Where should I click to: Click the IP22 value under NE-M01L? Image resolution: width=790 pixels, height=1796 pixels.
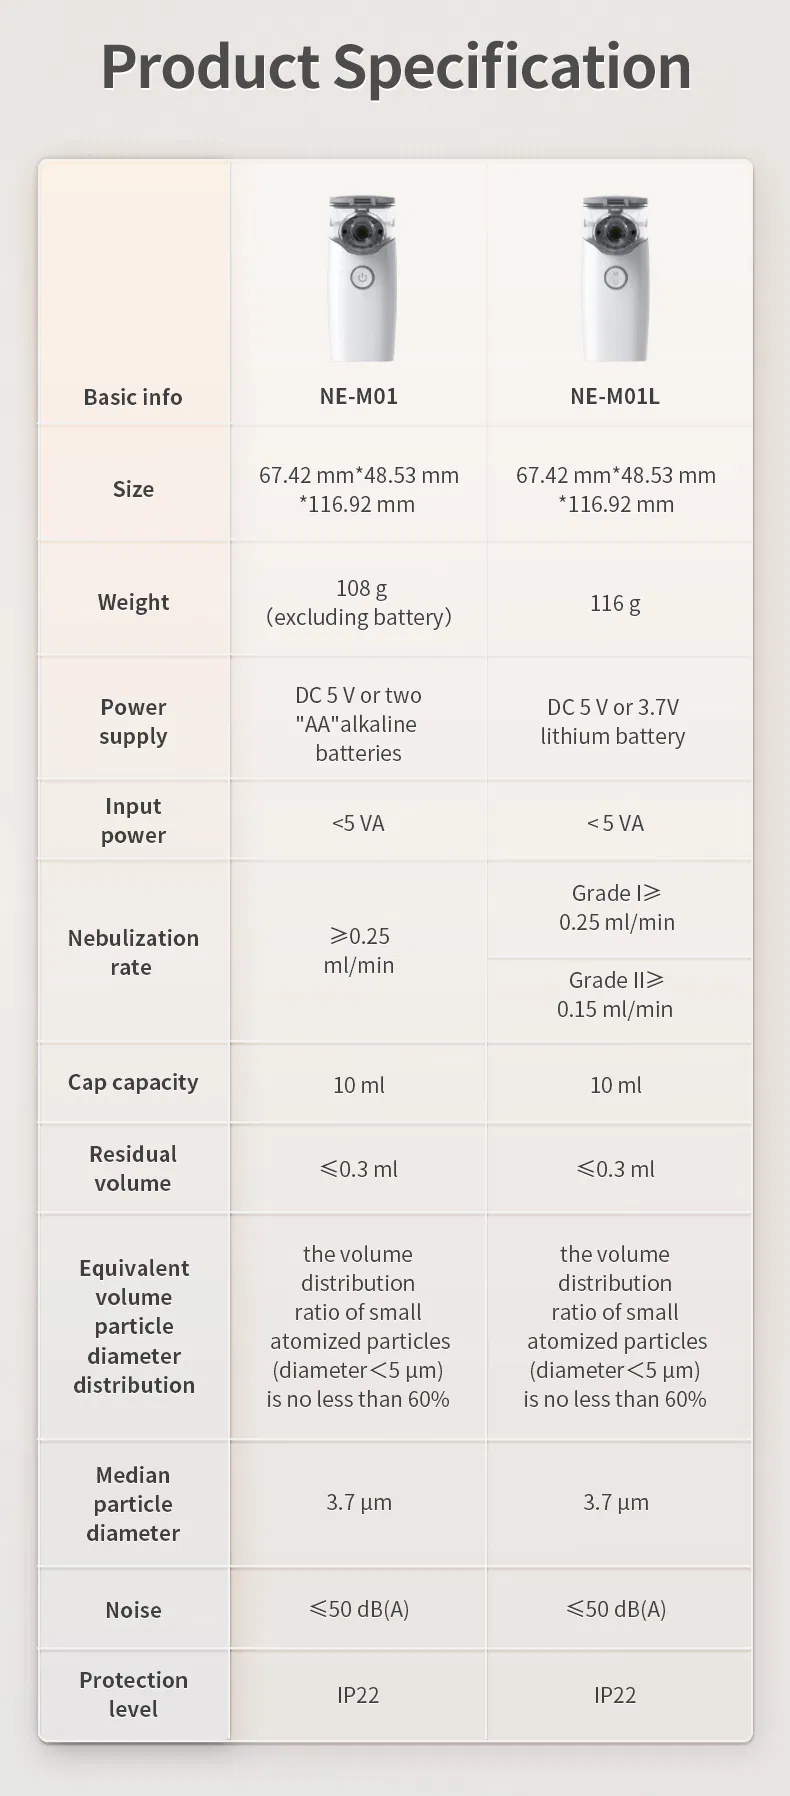click(615, 1694)
